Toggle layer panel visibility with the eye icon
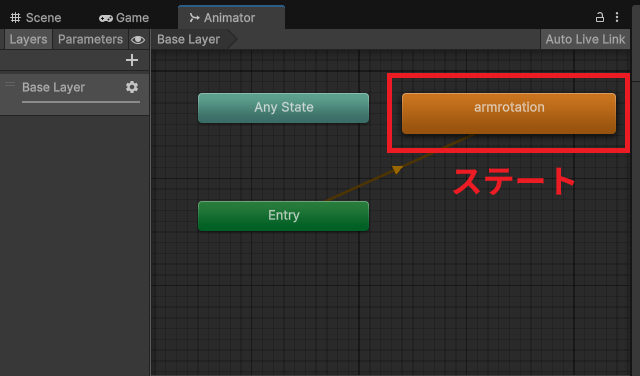Viewport: 640px width, 376px height. 138,40
